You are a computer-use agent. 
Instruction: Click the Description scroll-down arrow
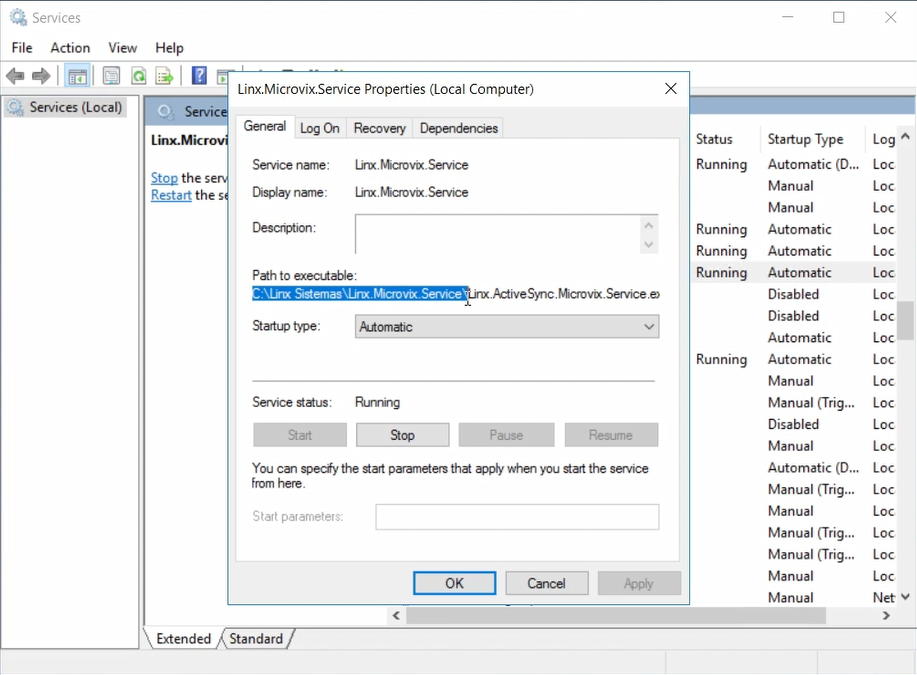[648, 244]
